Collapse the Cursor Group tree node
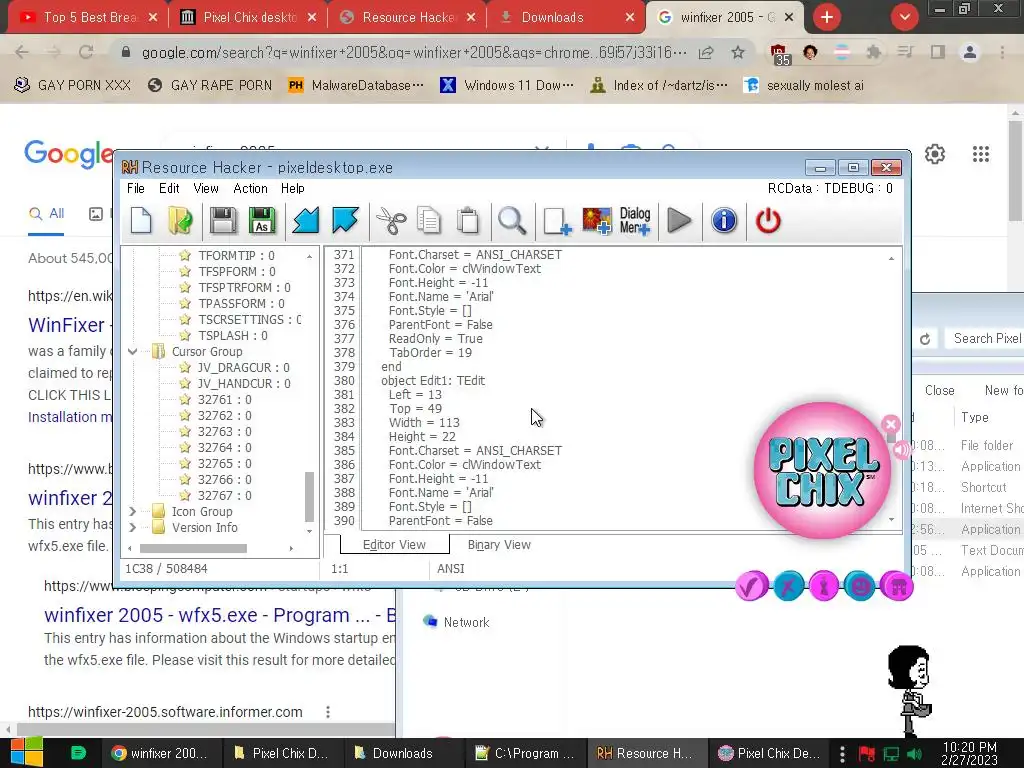The height and width of the screenshot is (768, 1024). pos(133,351)
